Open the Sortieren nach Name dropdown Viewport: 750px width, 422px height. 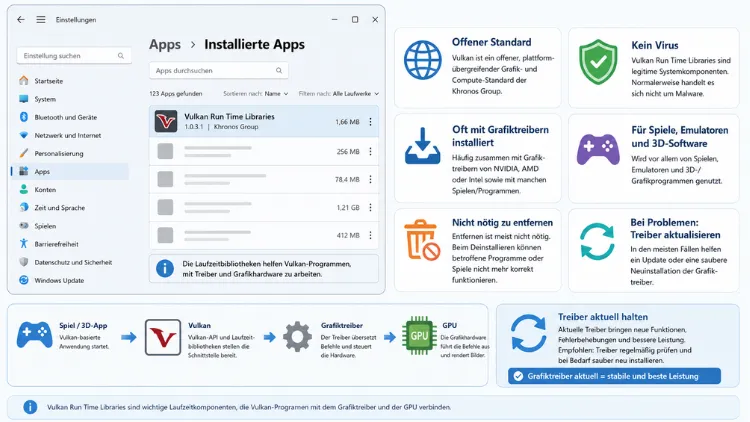256,94
